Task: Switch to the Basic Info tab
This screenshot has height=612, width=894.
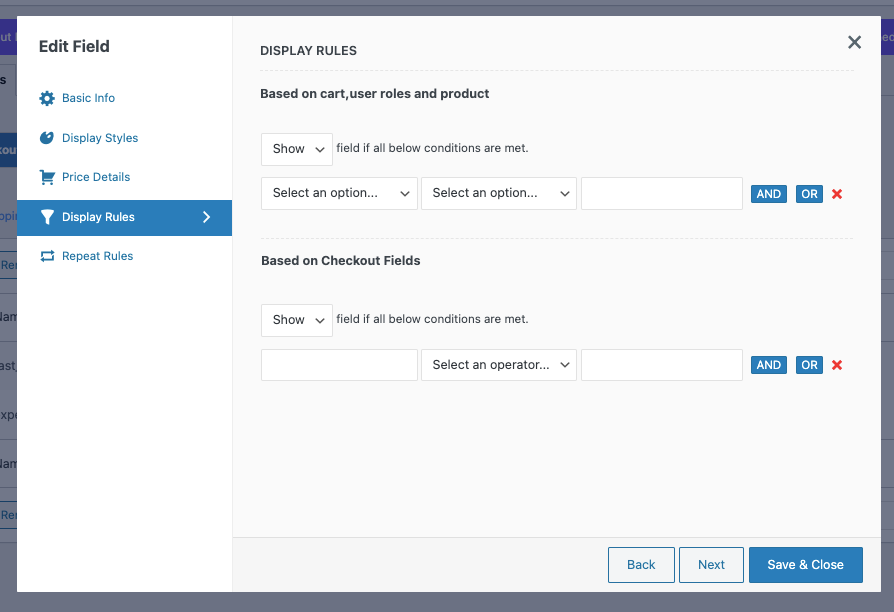Action: click(88, 98)
